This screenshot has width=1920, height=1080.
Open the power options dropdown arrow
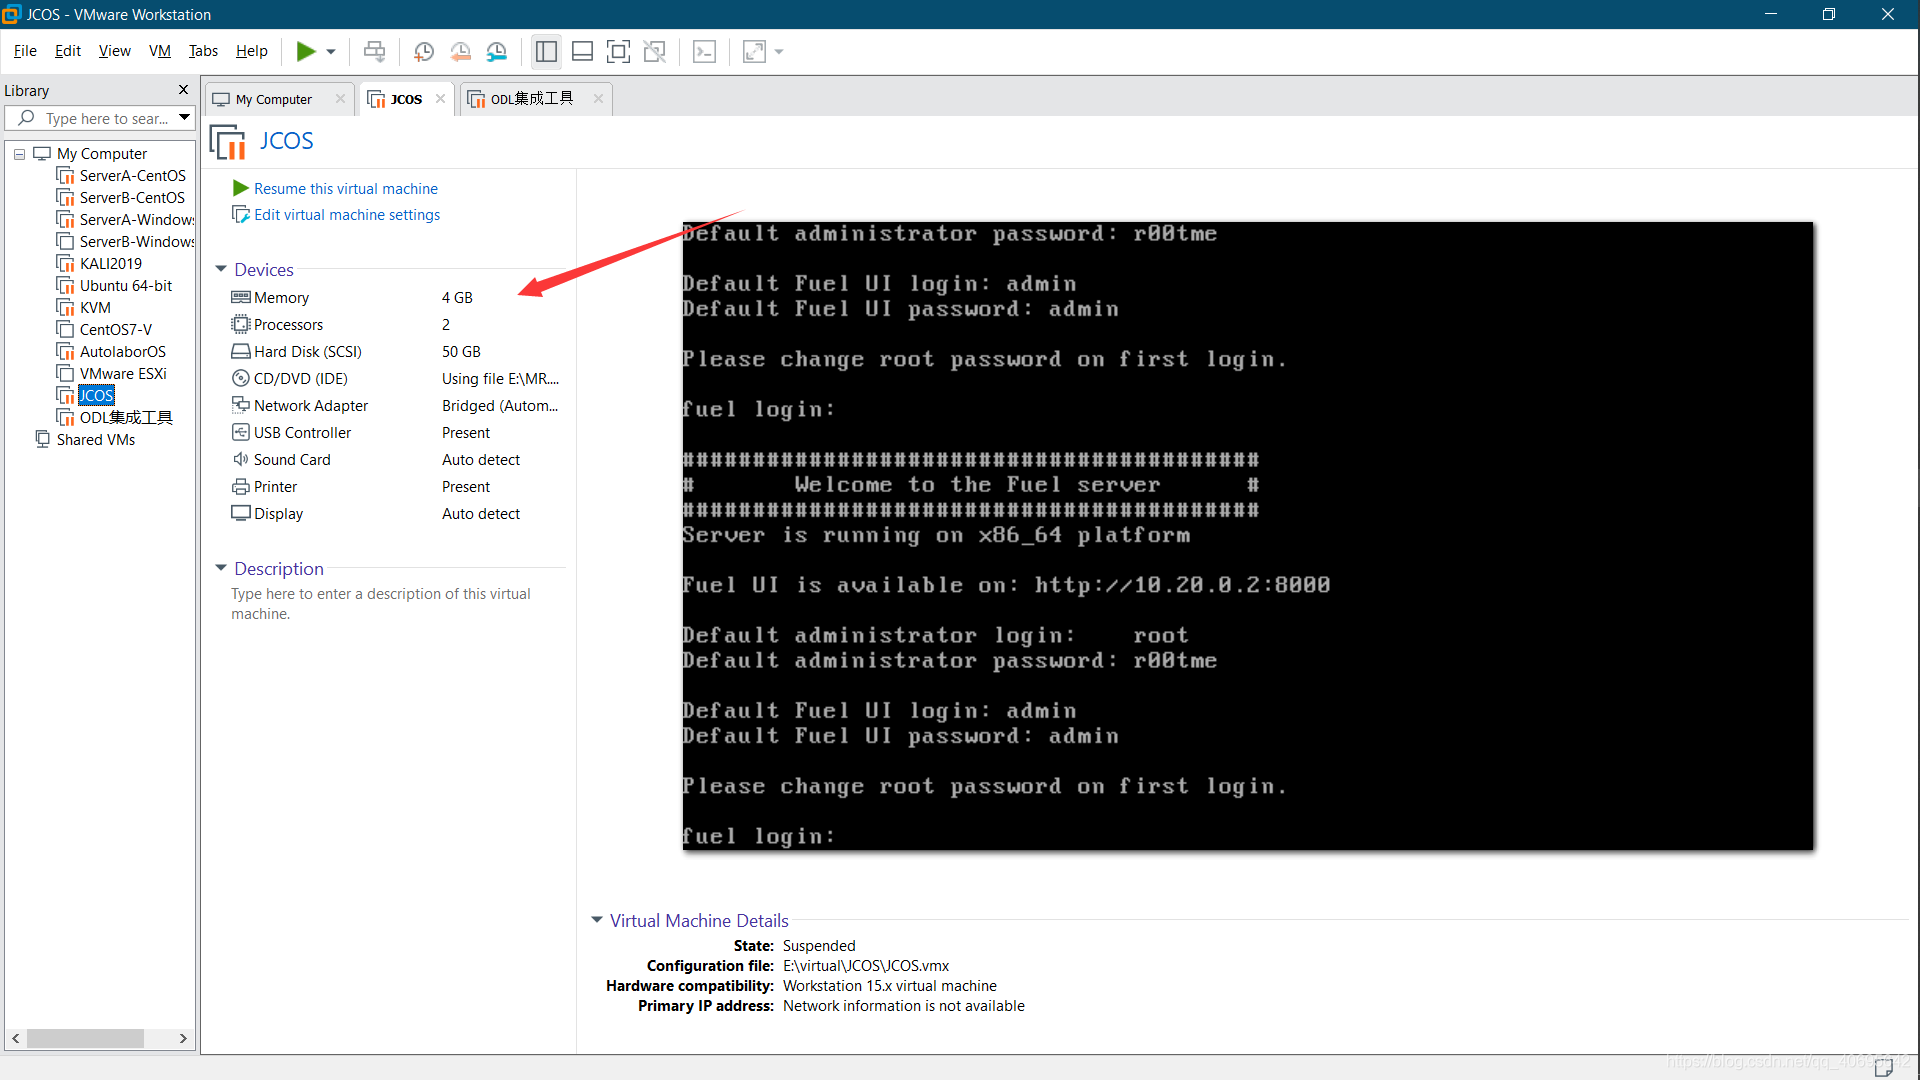(331, 51)
